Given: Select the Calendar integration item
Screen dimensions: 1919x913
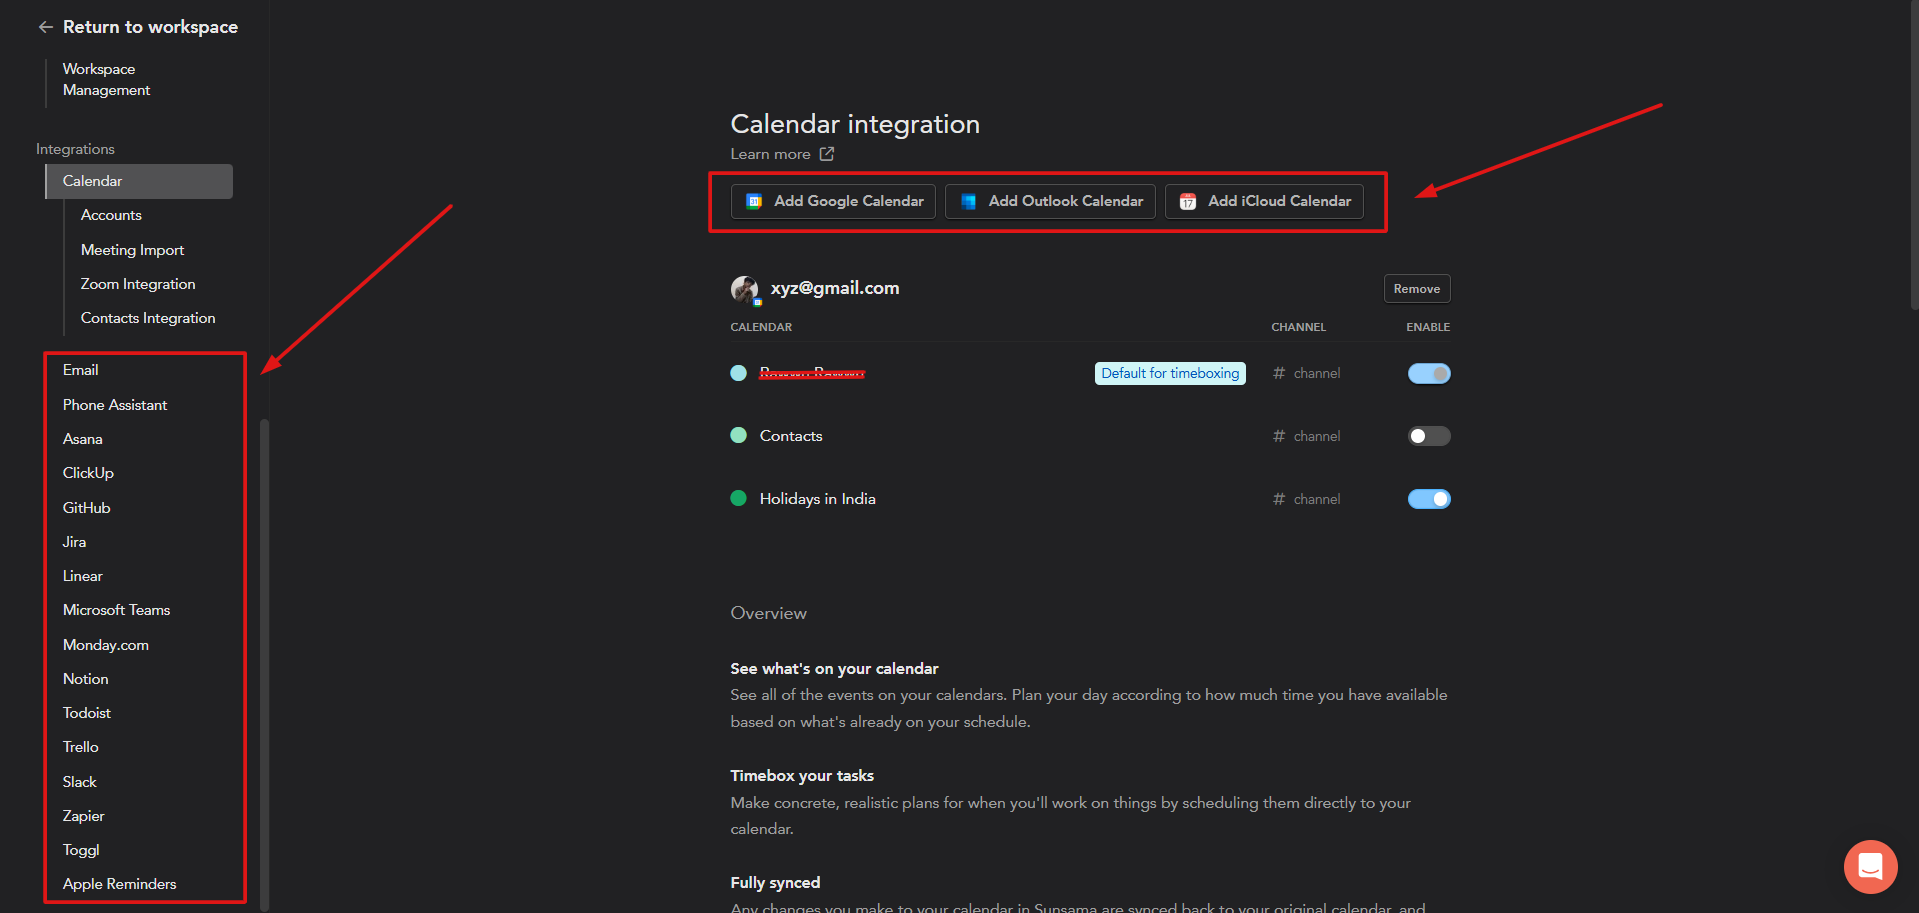Looking at the screenshot, I should pos(139,181).
